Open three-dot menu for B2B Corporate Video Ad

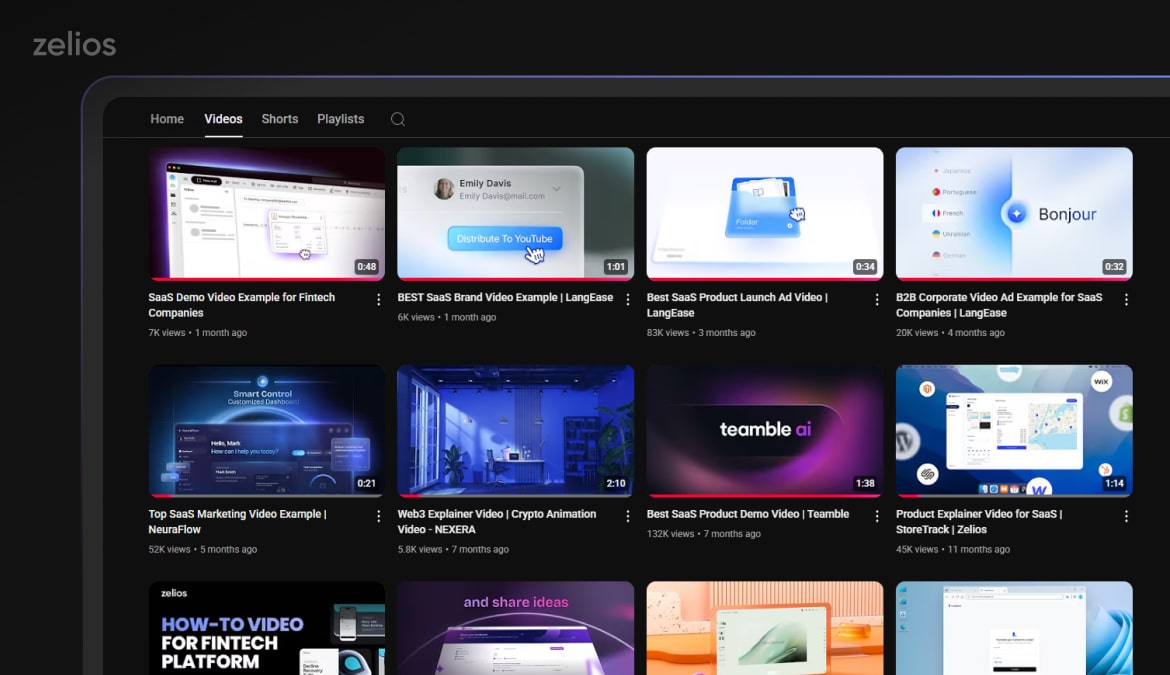click(x=1126, y=299)
